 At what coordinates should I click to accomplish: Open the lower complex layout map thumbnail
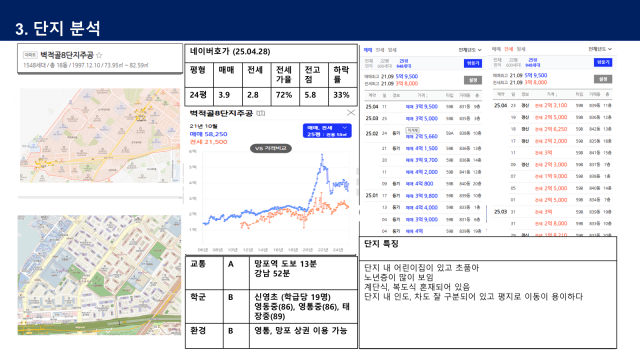coord(99,275)
